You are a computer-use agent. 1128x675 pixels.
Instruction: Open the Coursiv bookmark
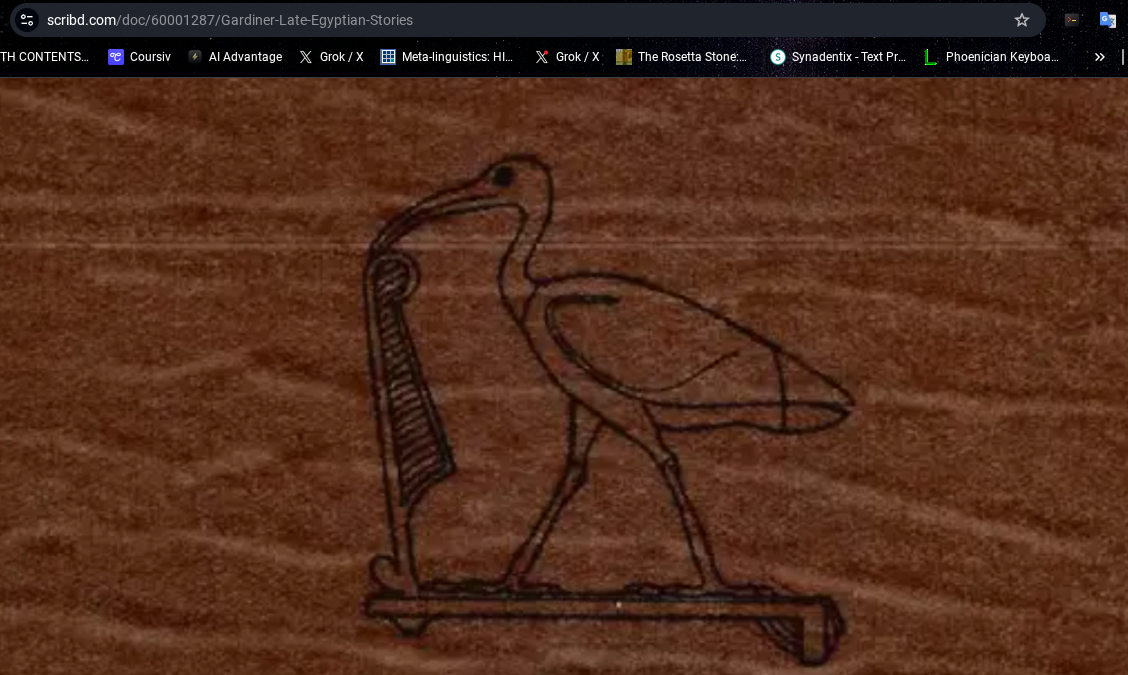point(139,57)
